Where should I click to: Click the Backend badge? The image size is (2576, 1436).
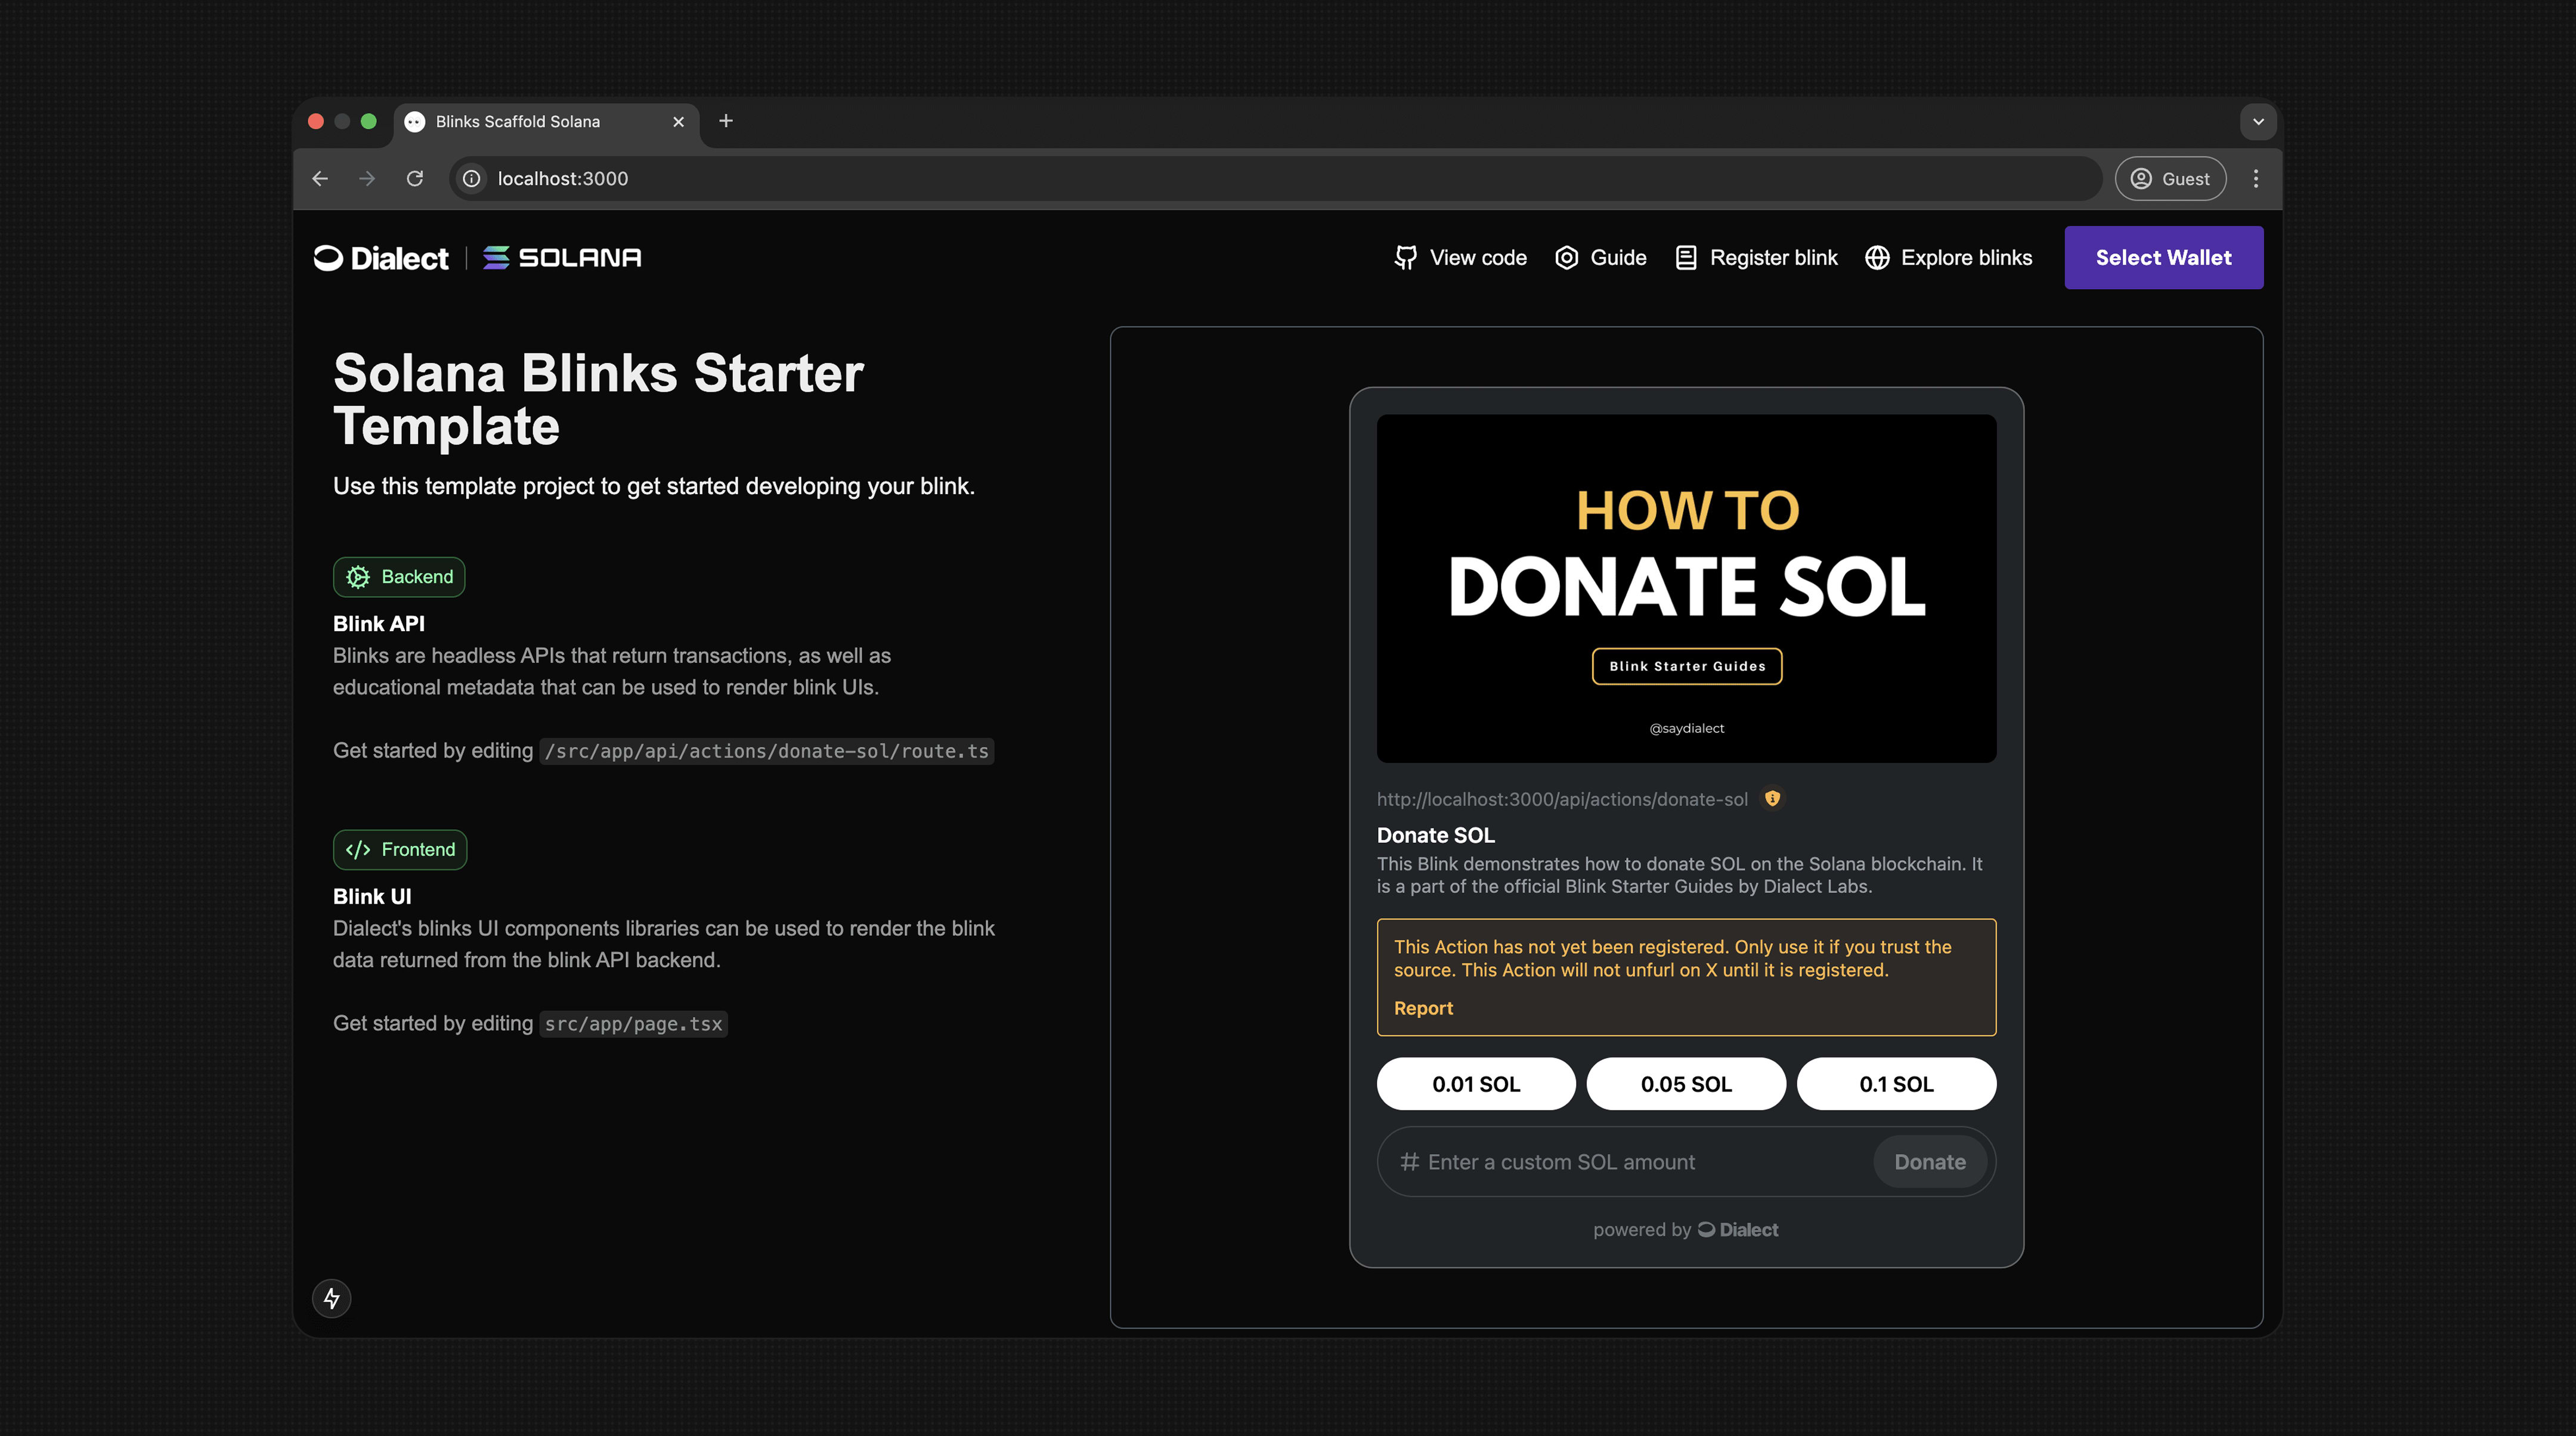399,577
